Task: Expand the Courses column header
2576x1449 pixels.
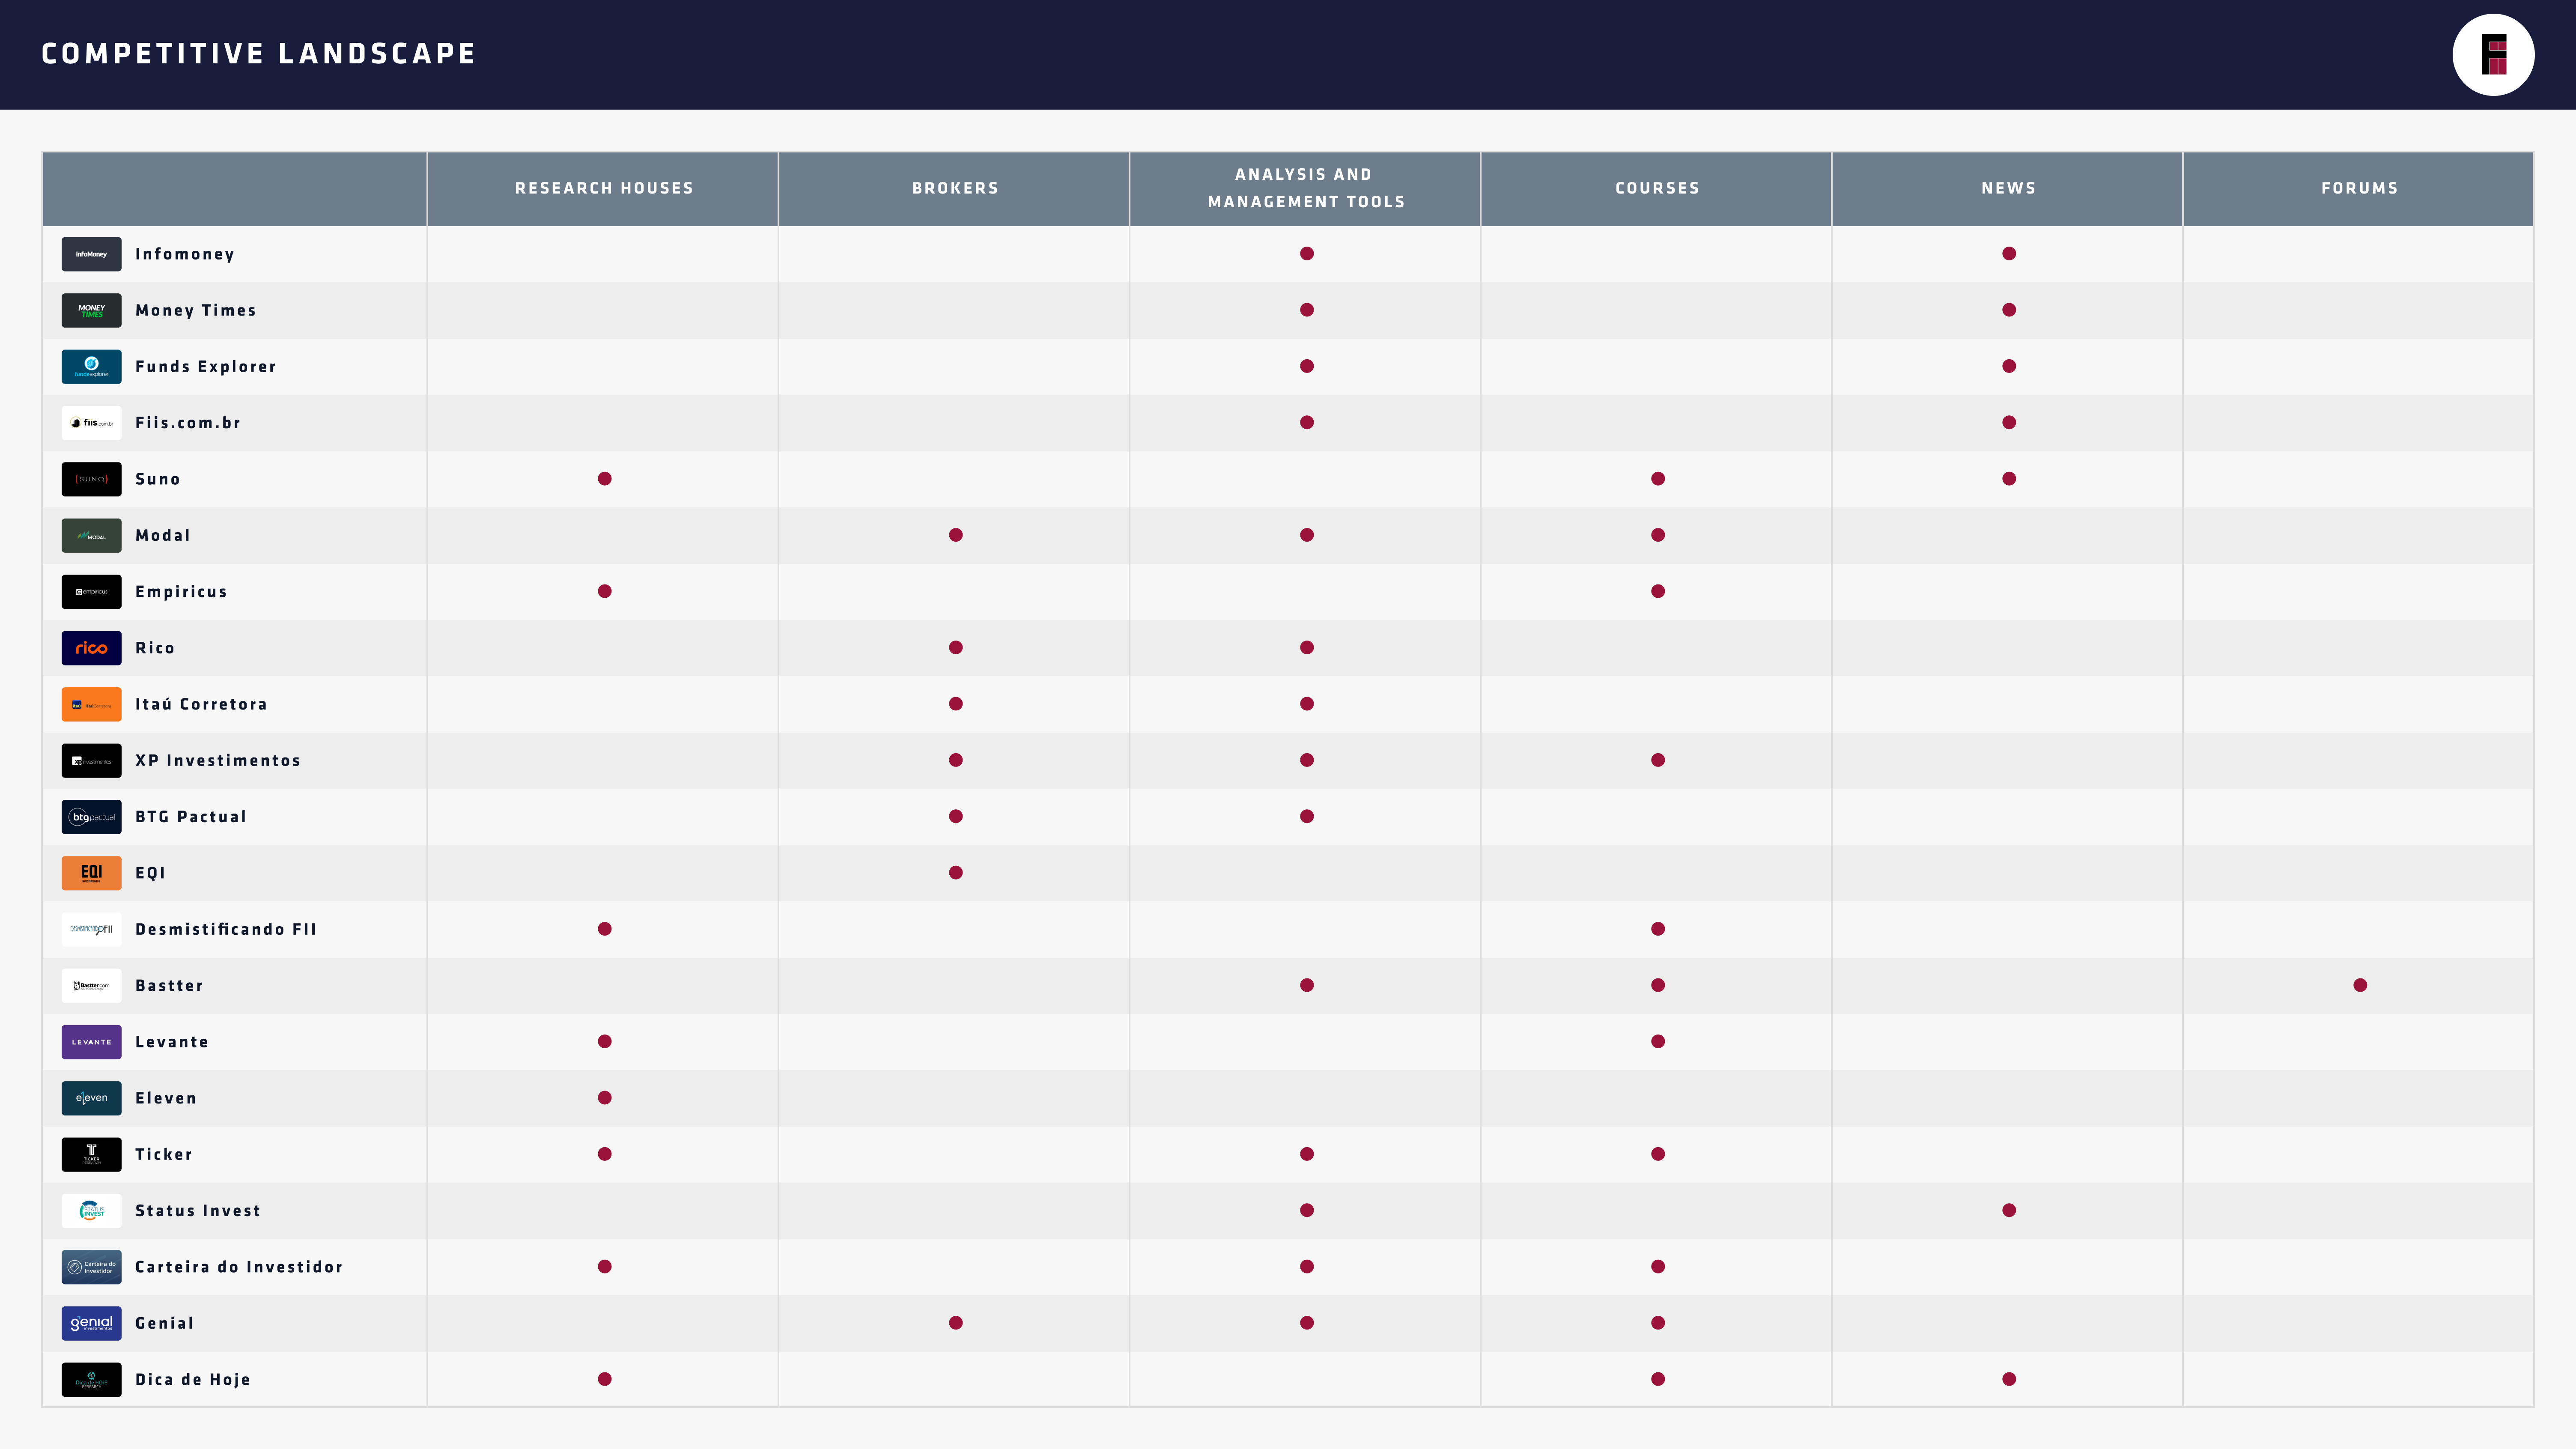Action: (1656, 188)
